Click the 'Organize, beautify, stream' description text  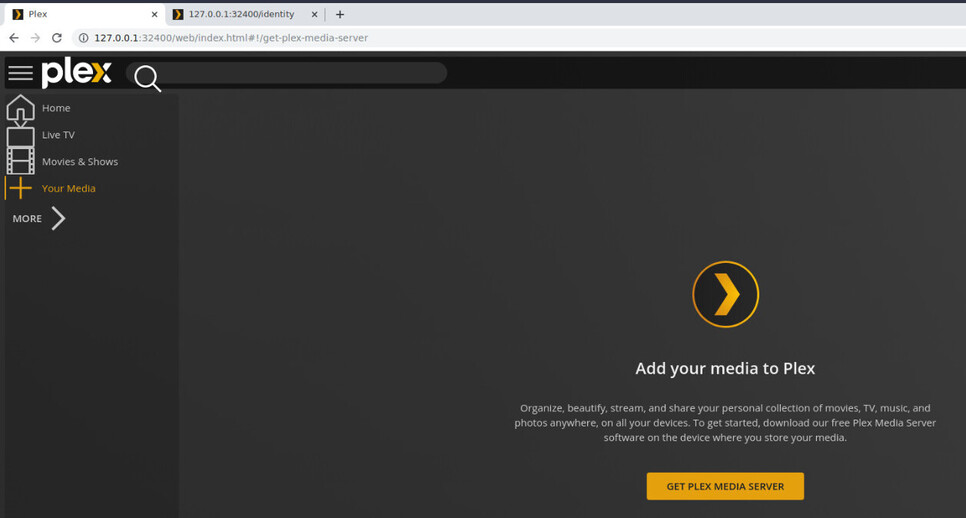click(x=725, y=423)
